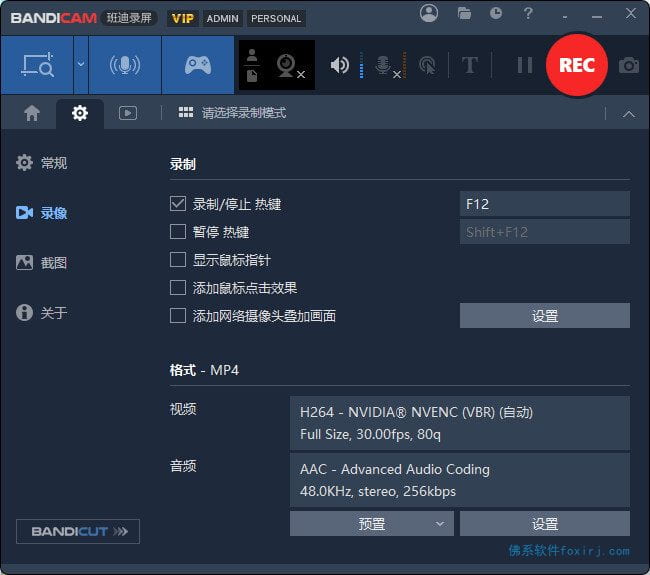Click the 请选择录制模式 grid menu

pos(232,113)
